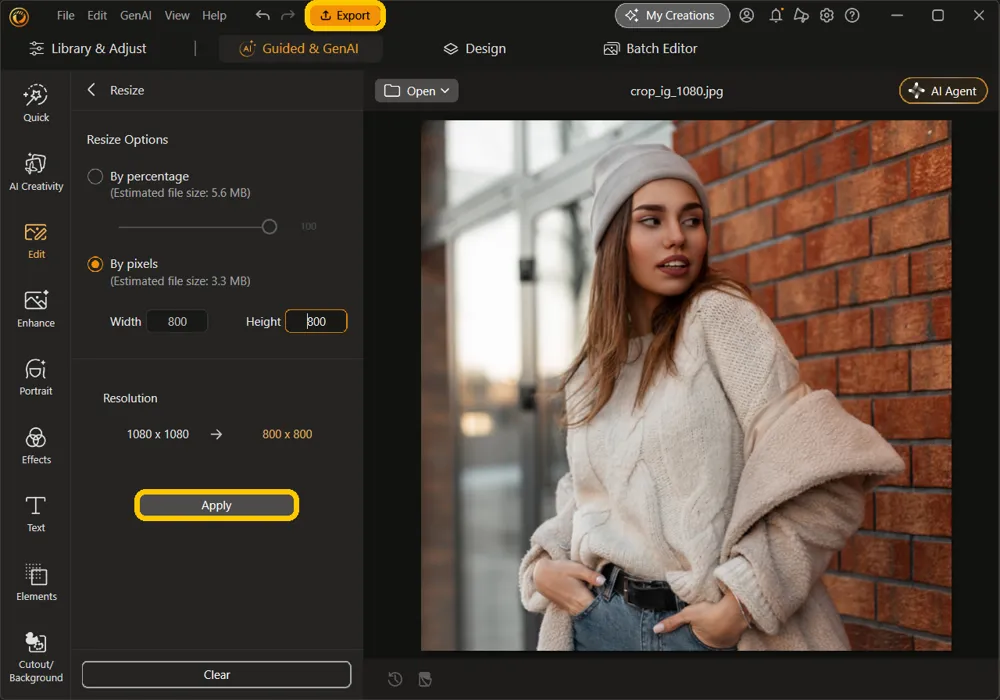The image size is (1000, 700).
Task: Click the crop_ig_1080.jpg file name
Action: 677,91
